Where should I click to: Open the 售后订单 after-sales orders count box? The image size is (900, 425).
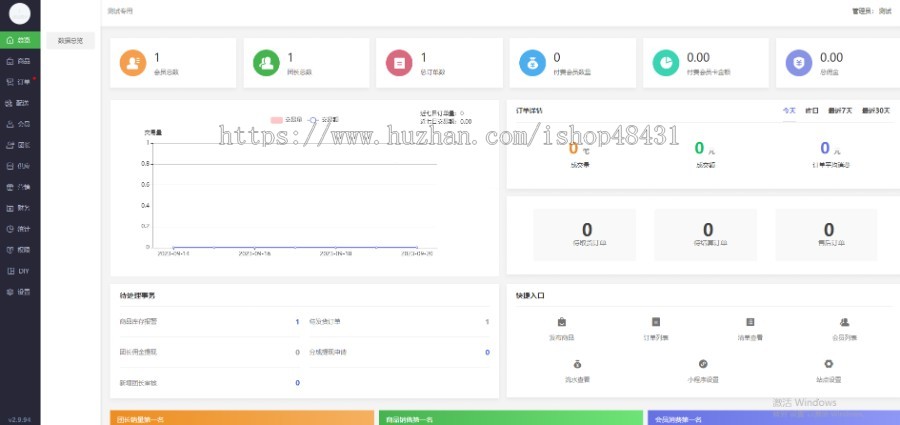point(827,235)
